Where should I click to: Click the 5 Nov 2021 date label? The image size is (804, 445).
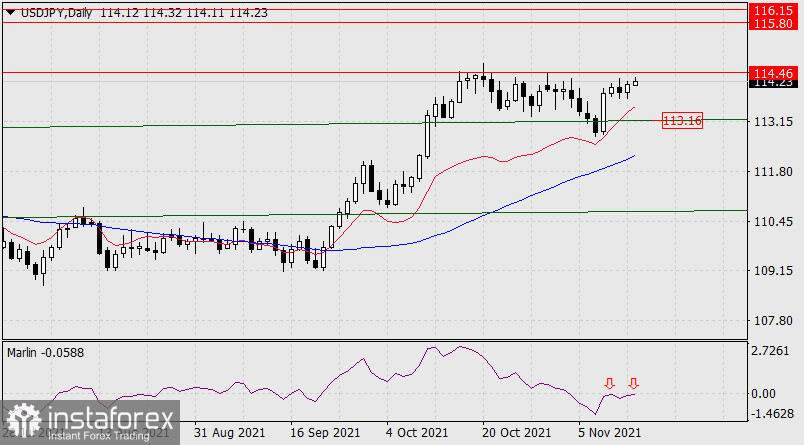pos(609,433)
